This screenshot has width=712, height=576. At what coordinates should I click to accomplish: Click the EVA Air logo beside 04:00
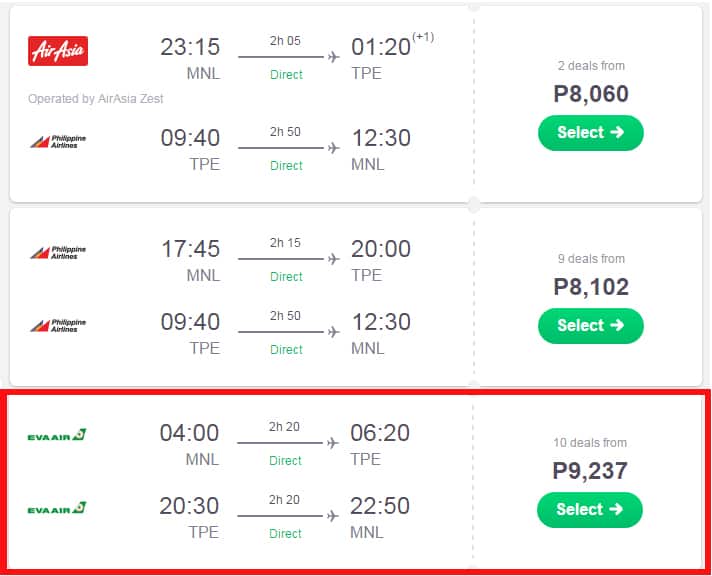click(57, 434)
